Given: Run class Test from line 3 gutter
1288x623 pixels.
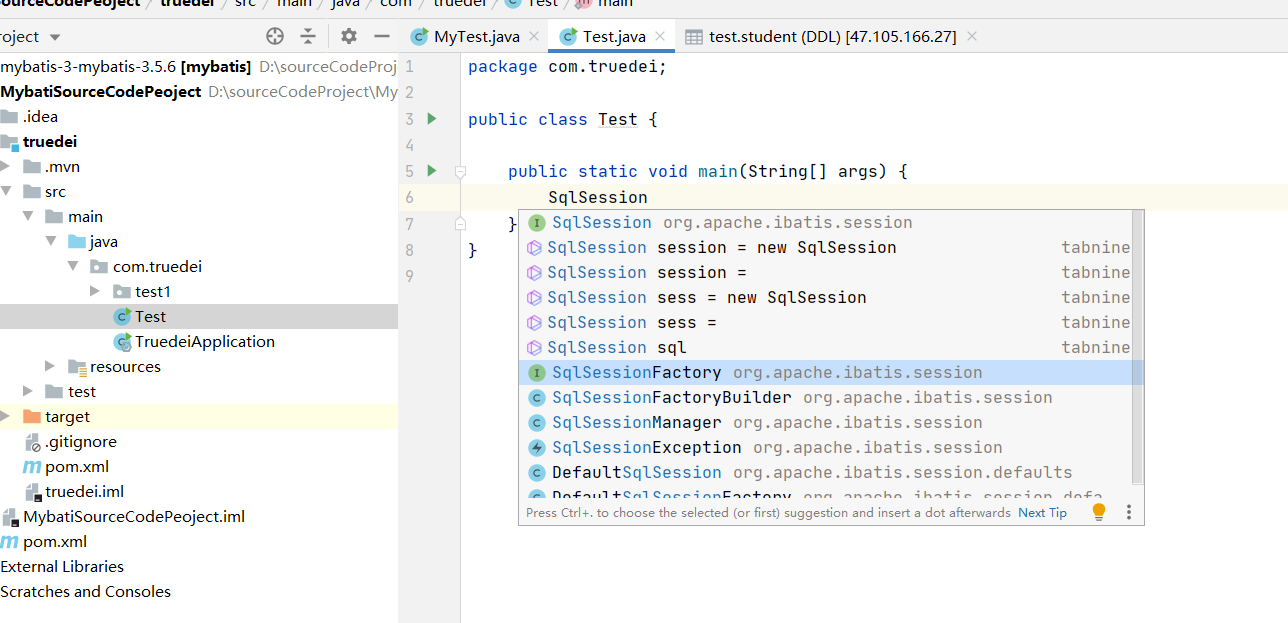Looking at the screenshot, I should click(432, 119).
